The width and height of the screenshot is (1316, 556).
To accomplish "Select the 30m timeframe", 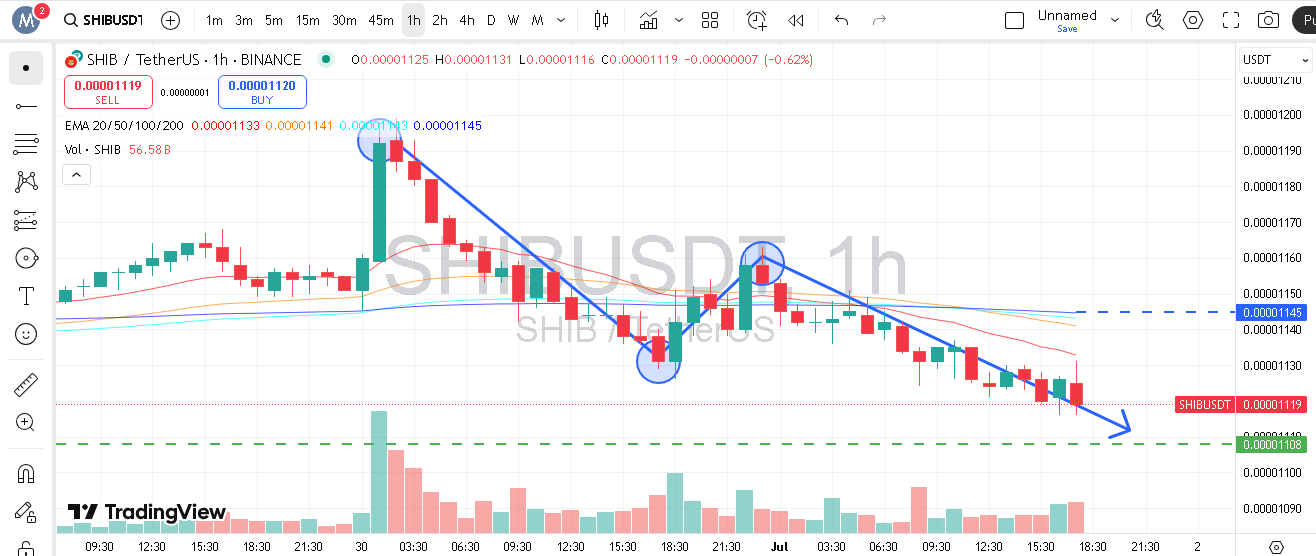I will 344,20.
